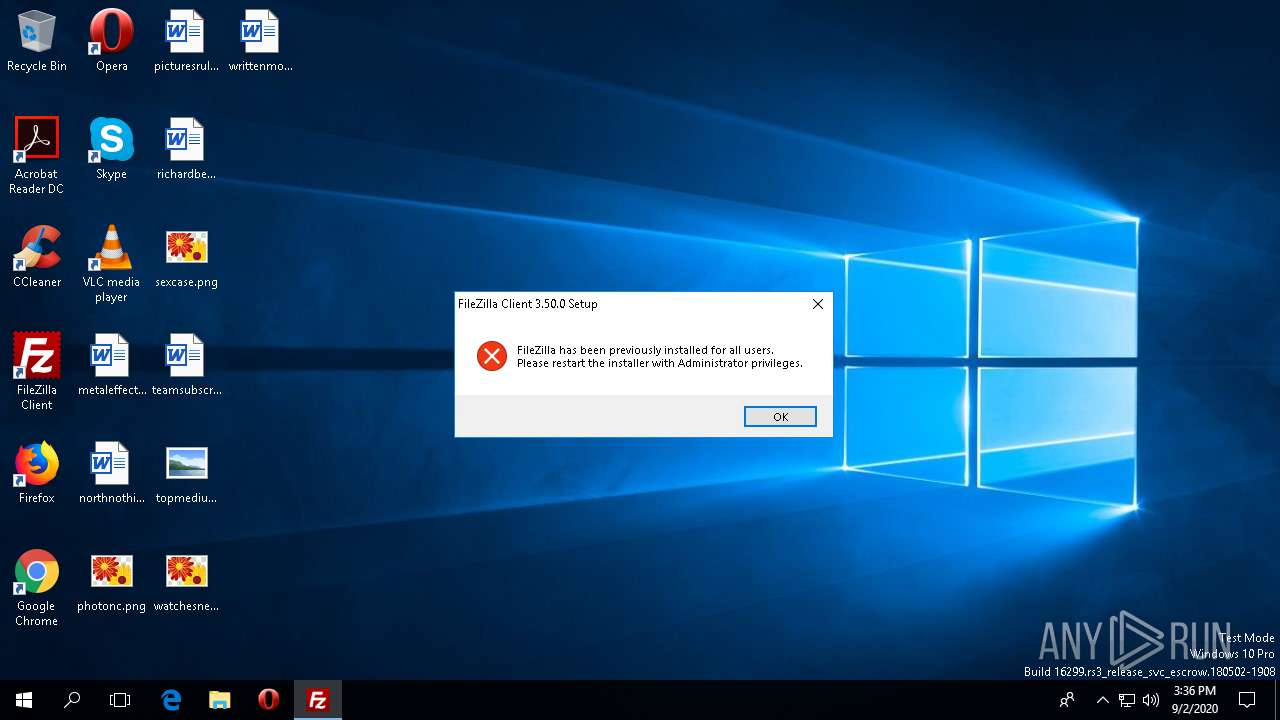Select the Acrobat Reader DC shortcut
This screenshot has width=1280, height=720.
37,156
